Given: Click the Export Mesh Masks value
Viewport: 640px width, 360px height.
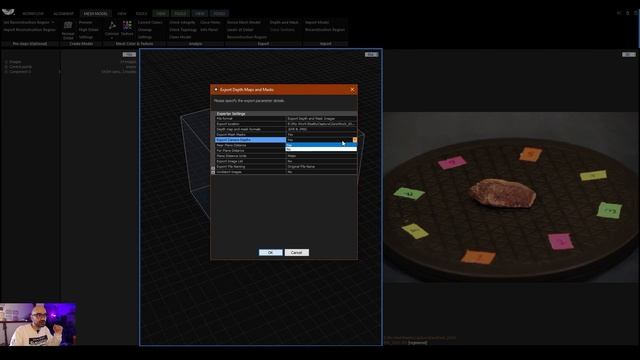Looking at the screenshot, I should pos(321,135).
